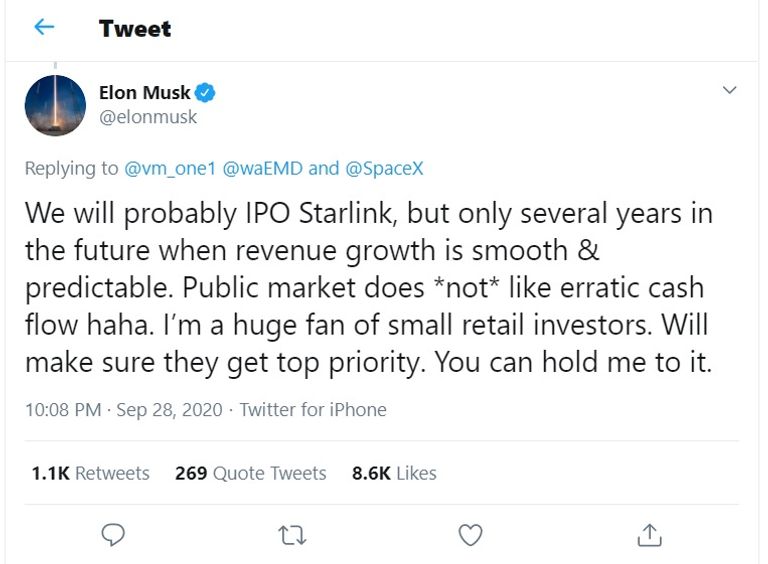Like the tweet with heart icon

pyautogui.click(x=469, y=535)
